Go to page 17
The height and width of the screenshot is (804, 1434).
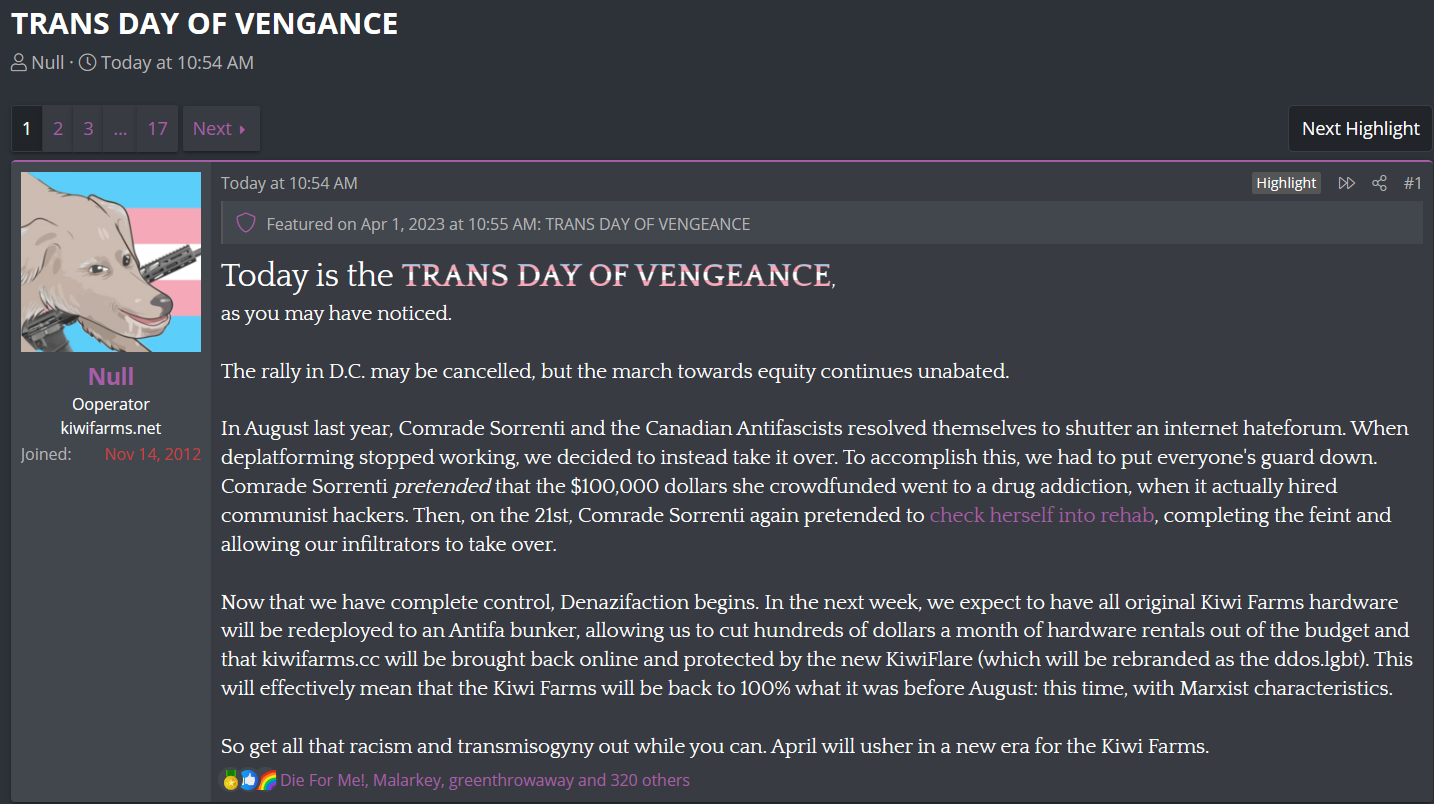click(x=157, y=128)
